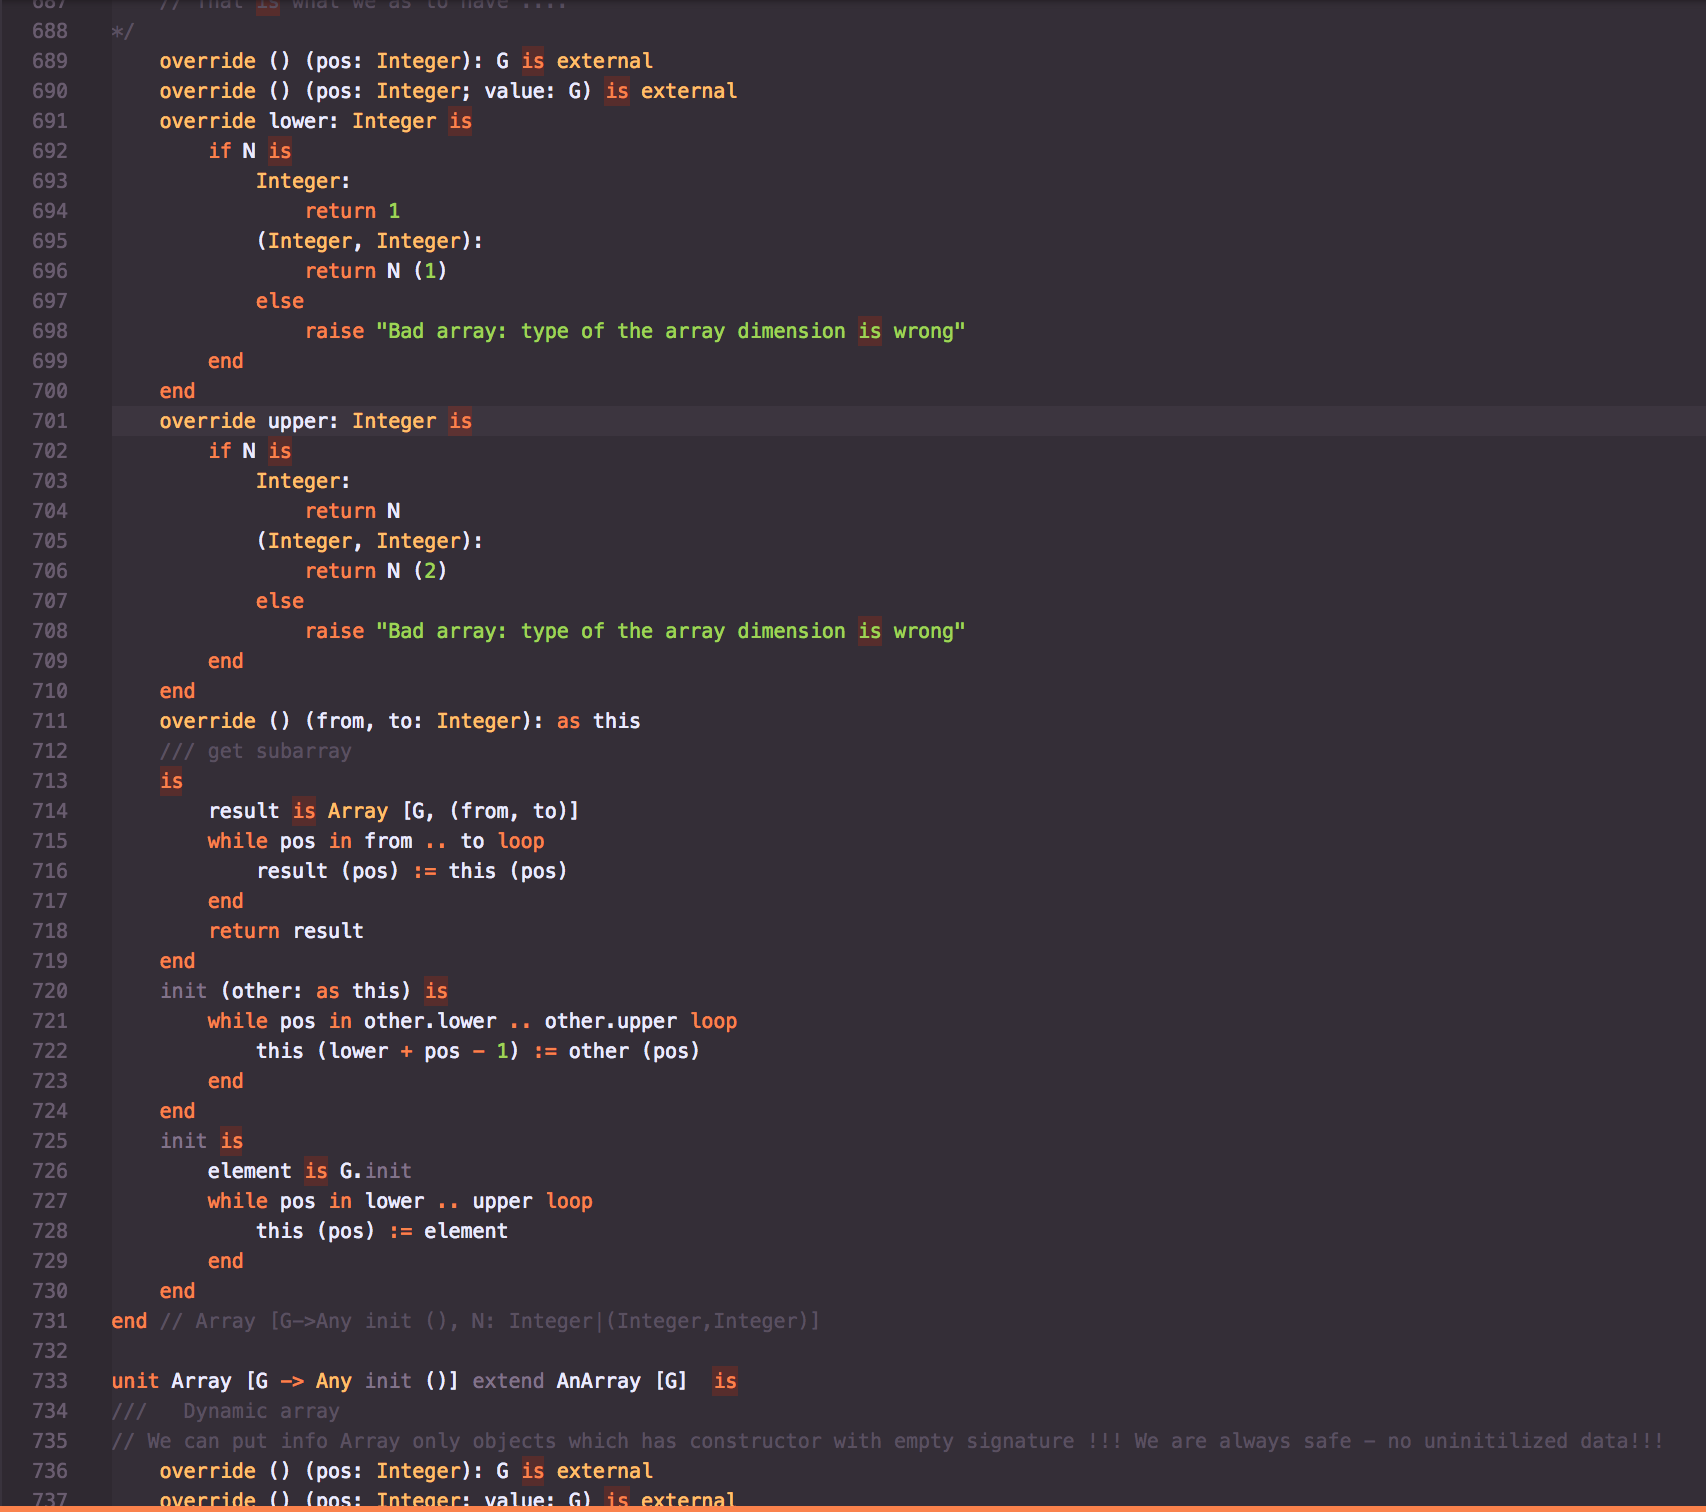Click line number 720 in the gutter

(x=50, y=991)
